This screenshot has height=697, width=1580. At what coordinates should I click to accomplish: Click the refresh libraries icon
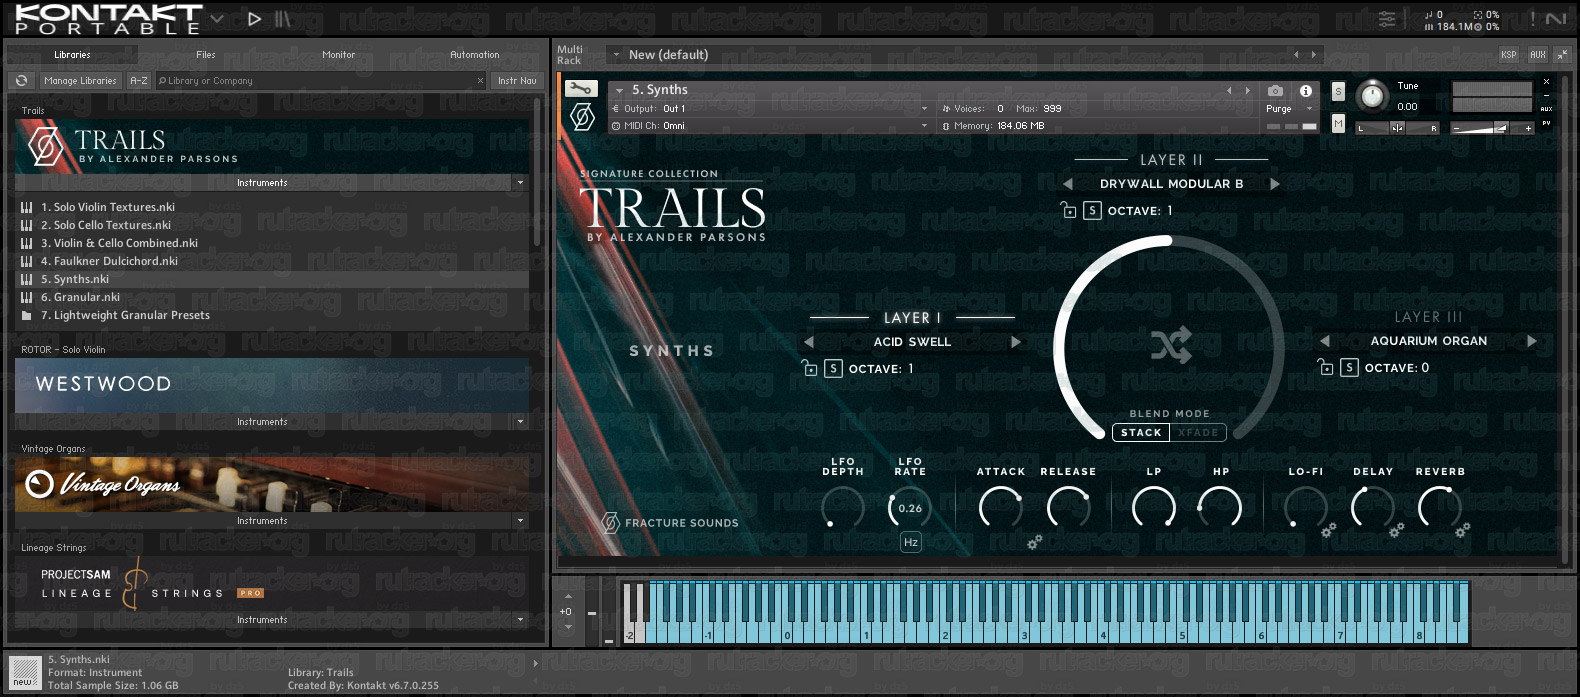tap(21, 81)
